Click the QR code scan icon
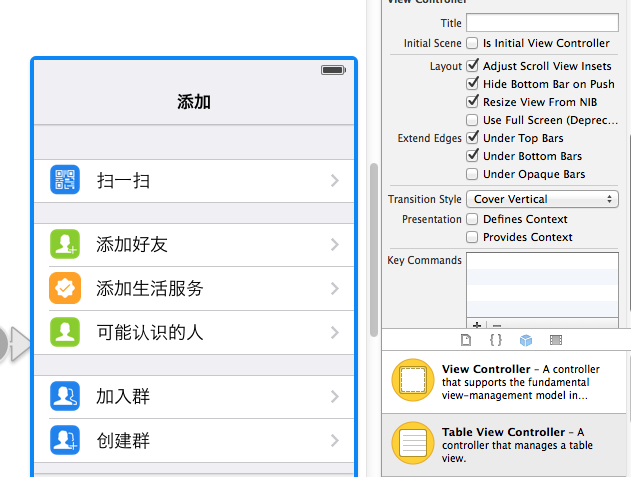Screen dimensions: 631x477 tap(65, 180)
